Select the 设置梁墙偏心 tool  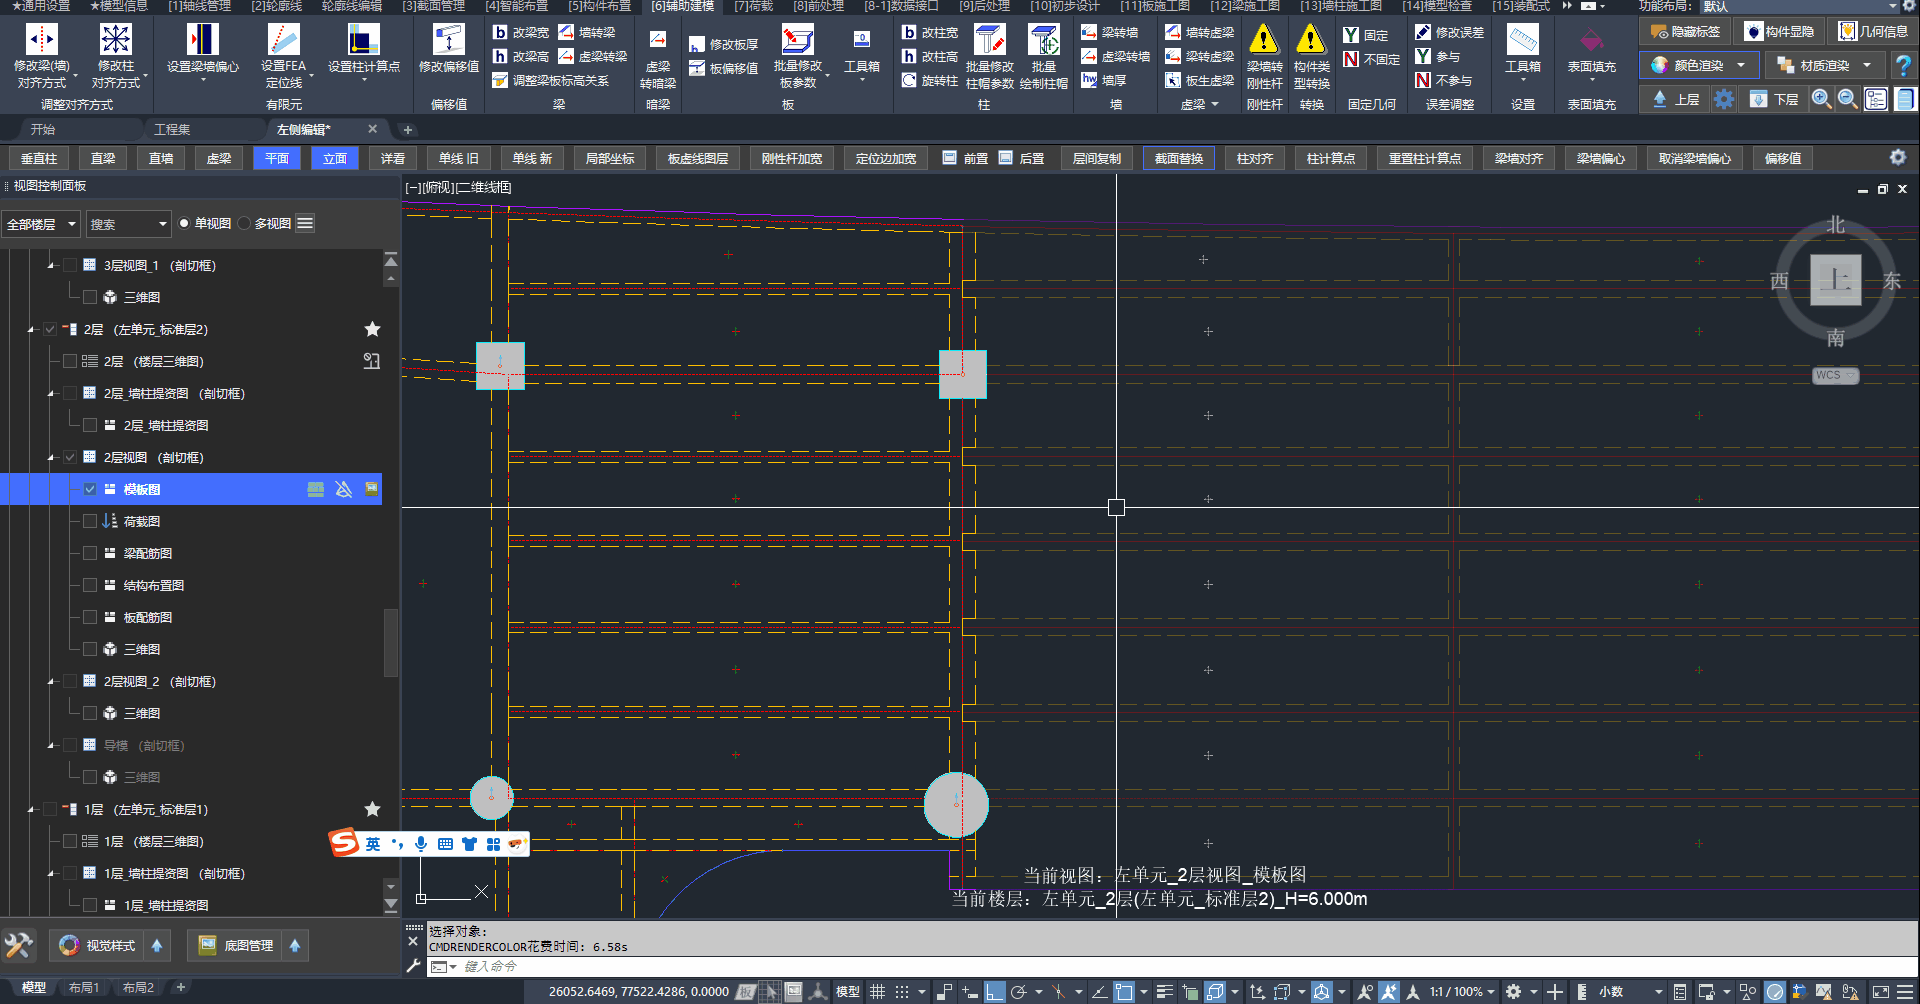coord(202,40)
